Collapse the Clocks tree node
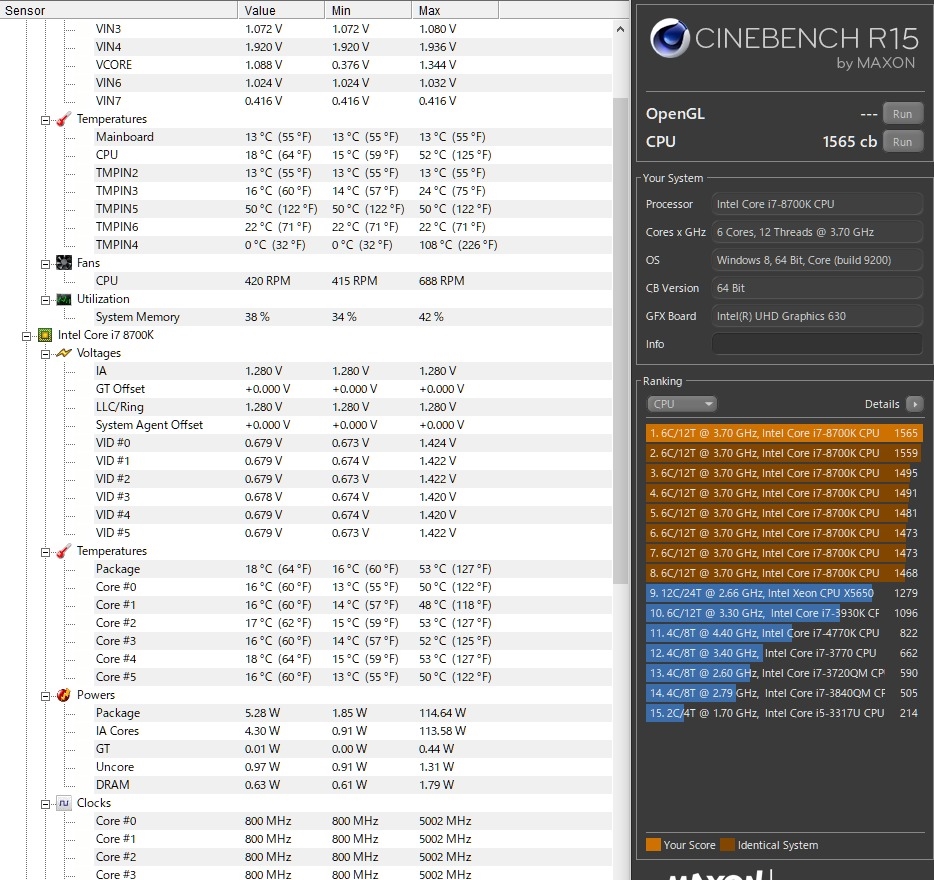Viewport: 934px width, 880px height. 45,804
